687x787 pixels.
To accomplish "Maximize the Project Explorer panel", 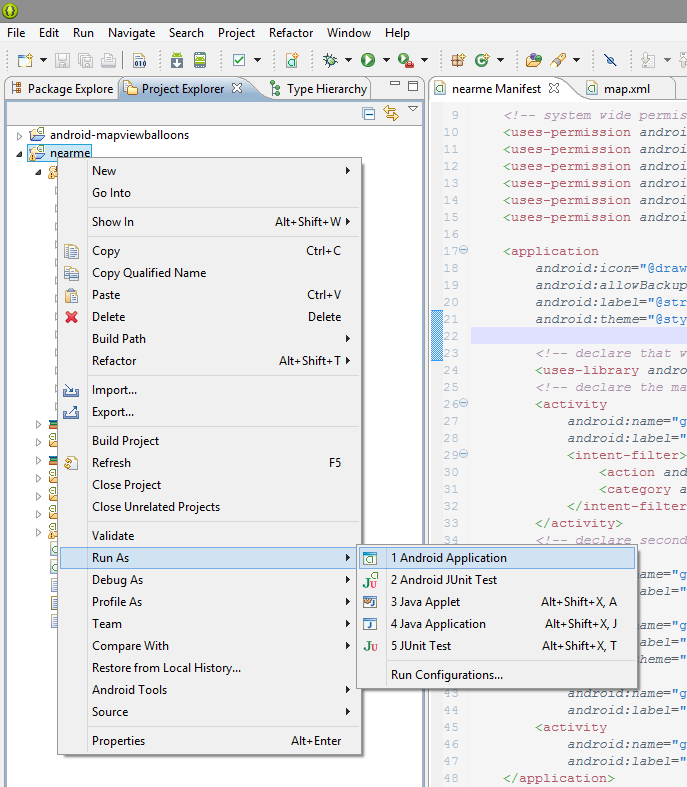I will coord(413,86).
